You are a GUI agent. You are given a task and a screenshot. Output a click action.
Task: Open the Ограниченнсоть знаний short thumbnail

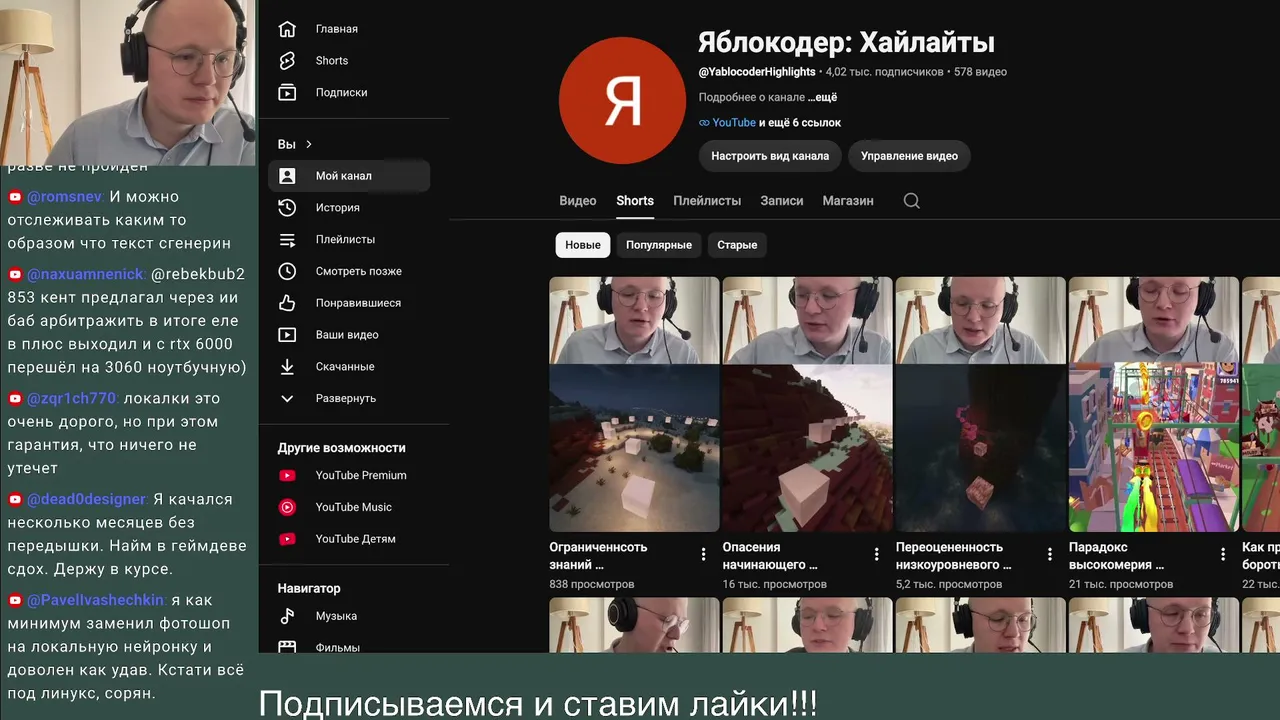(634, 404)
